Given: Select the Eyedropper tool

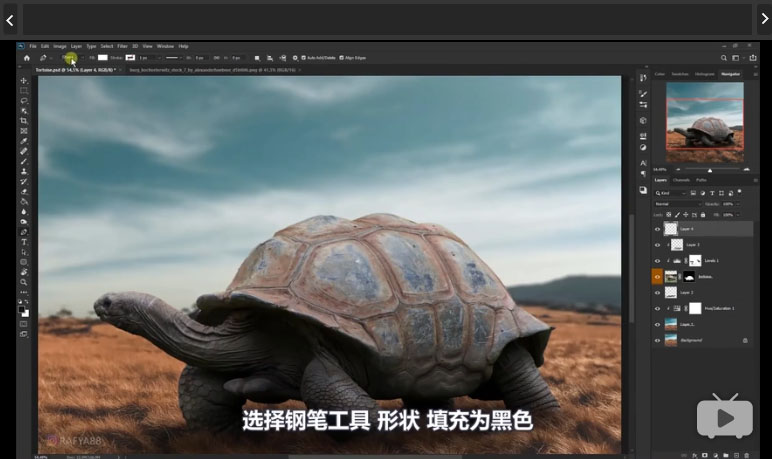Looking at the screenshot, I should tap(24, 141).
